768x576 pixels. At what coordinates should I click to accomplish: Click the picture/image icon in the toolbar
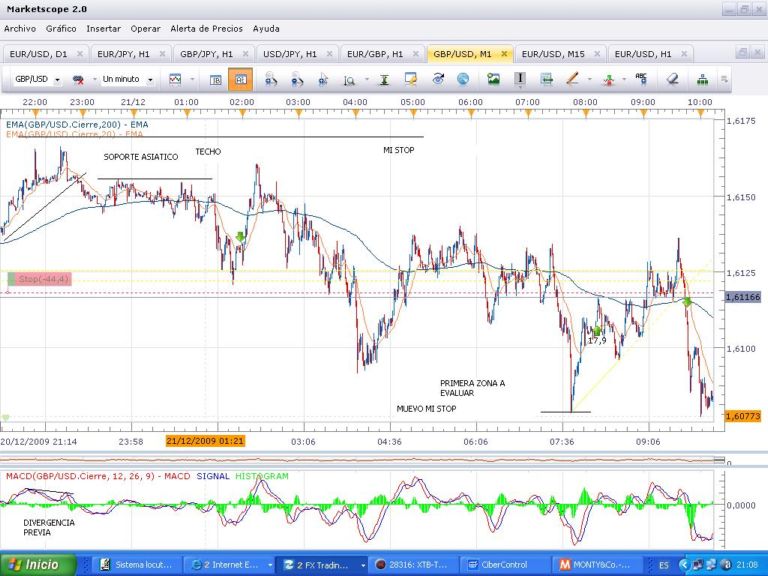click(493, 79)
